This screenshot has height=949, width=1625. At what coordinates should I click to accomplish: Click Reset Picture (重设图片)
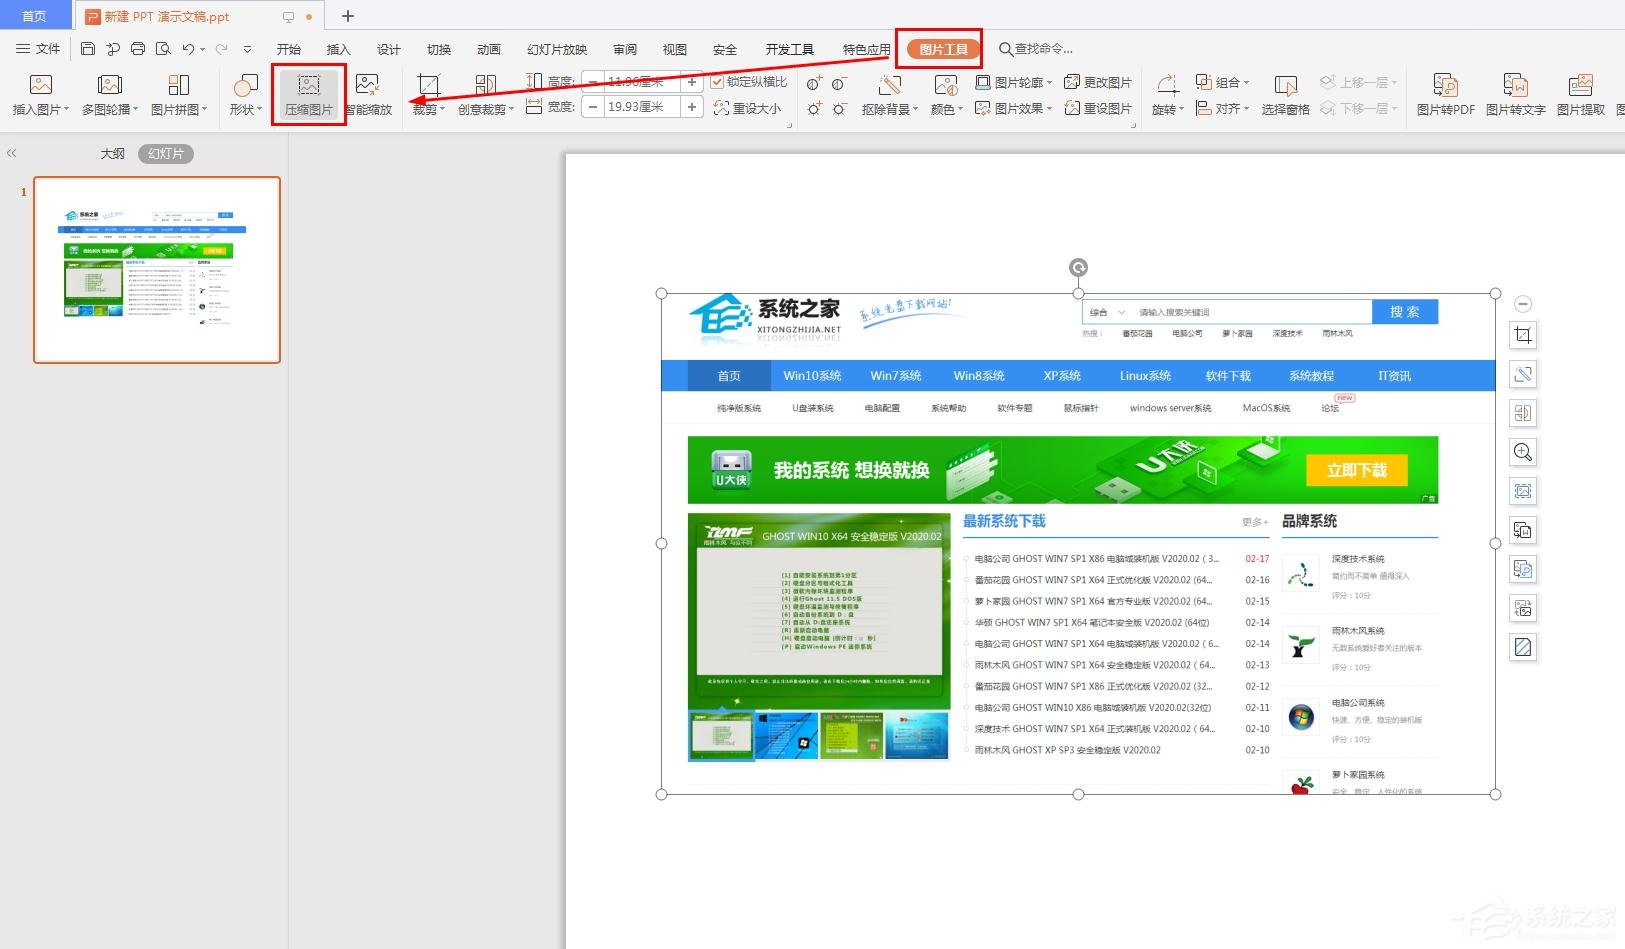1098,108
